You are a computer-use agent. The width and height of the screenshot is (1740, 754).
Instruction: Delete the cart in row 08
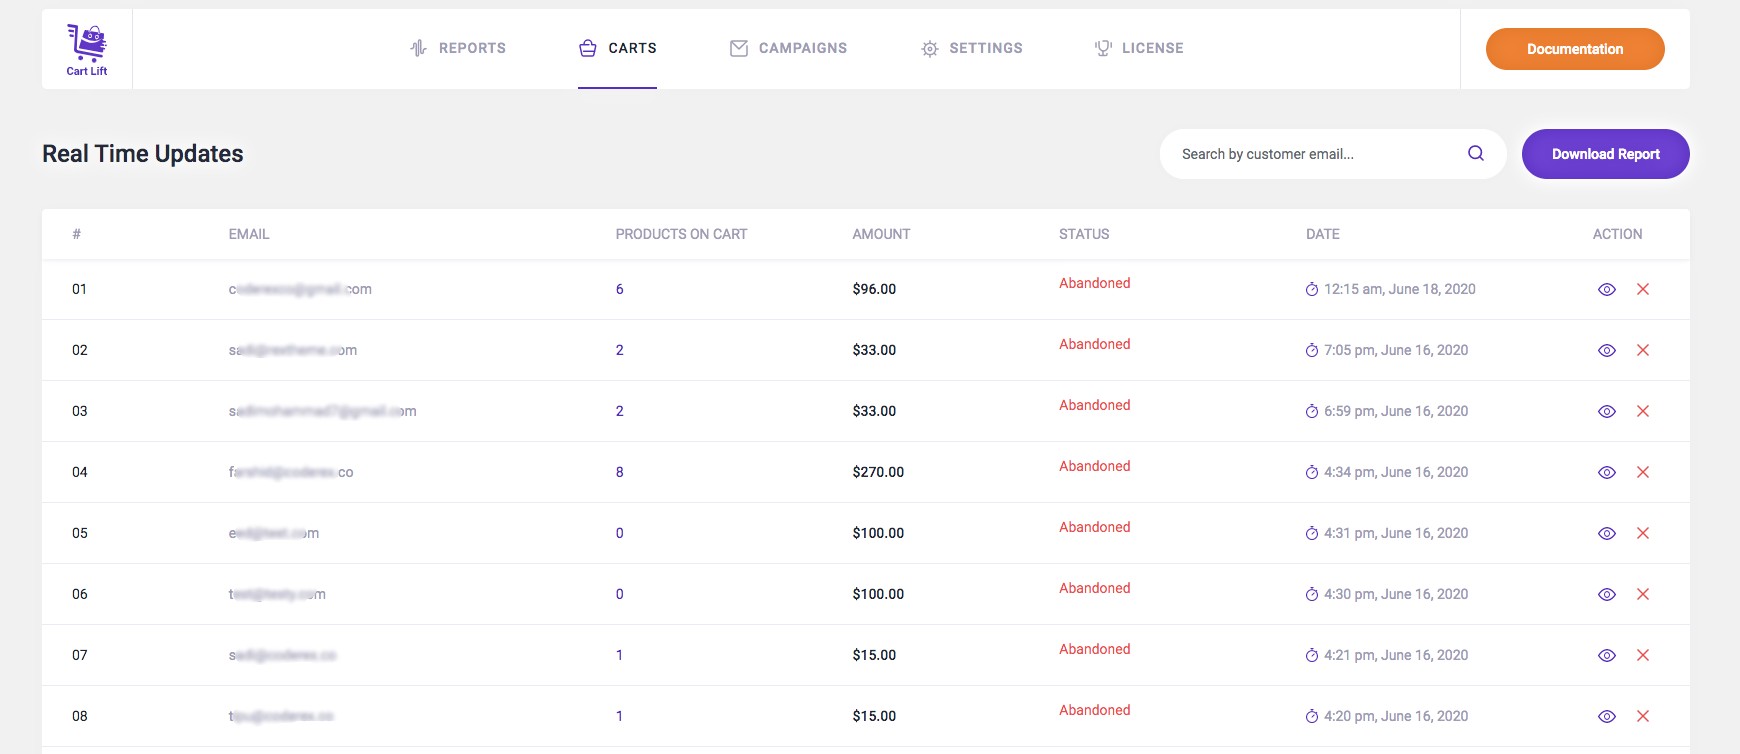click(x=1643, y=716)
